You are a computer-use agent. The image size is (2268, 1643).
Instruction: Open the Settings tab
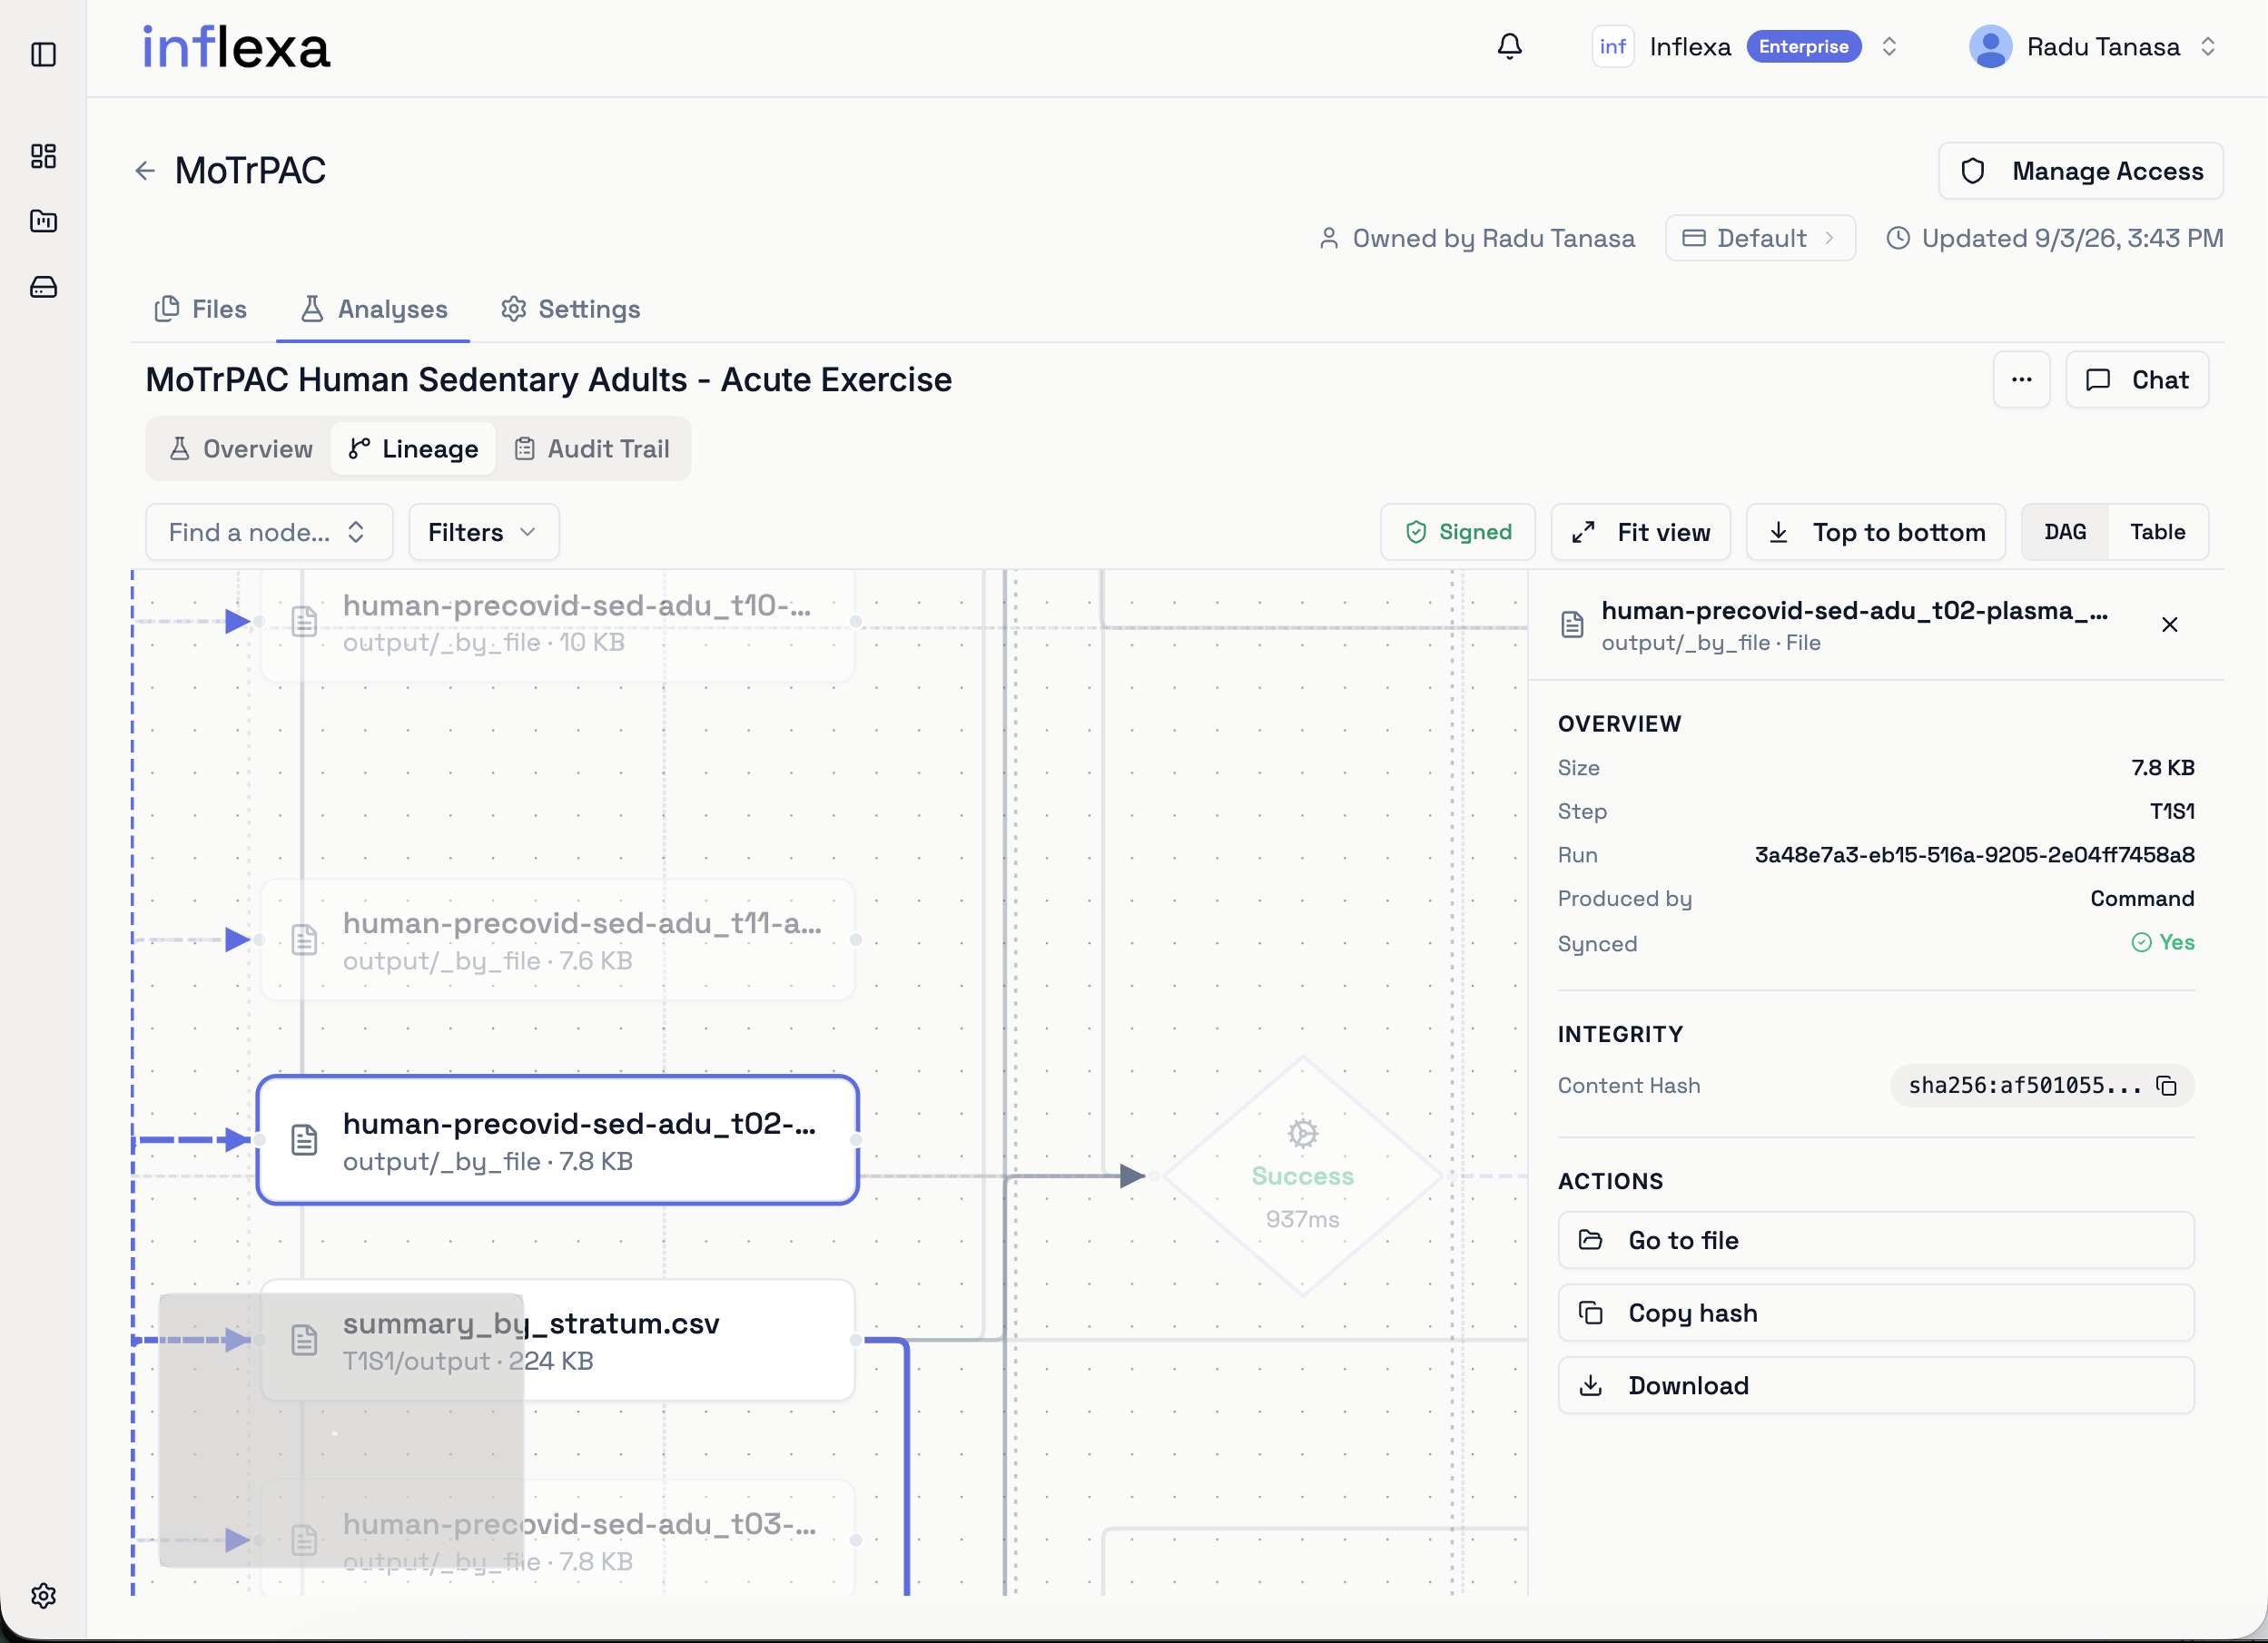pos(571,309)
